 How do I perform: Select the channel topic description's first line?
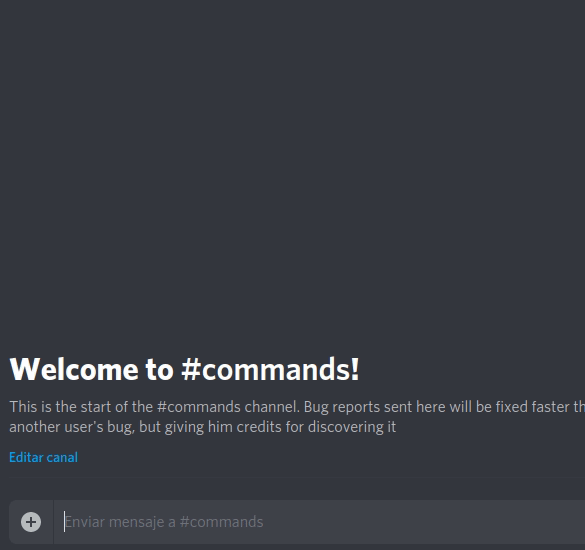coord(297,407)
